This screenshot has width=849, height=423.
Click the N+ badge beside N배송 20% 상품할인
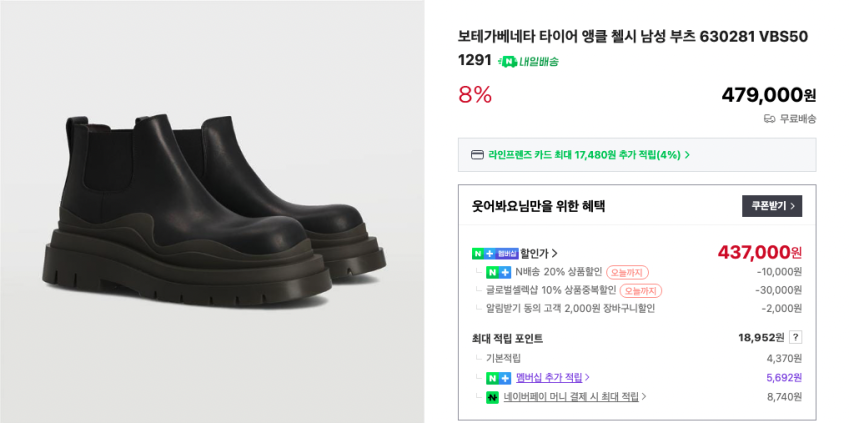[498, 272]
